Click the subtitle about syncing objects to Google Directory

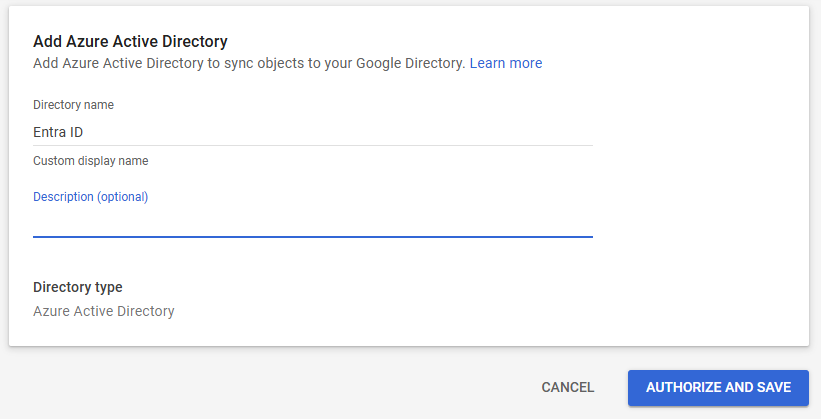(249, 63)
